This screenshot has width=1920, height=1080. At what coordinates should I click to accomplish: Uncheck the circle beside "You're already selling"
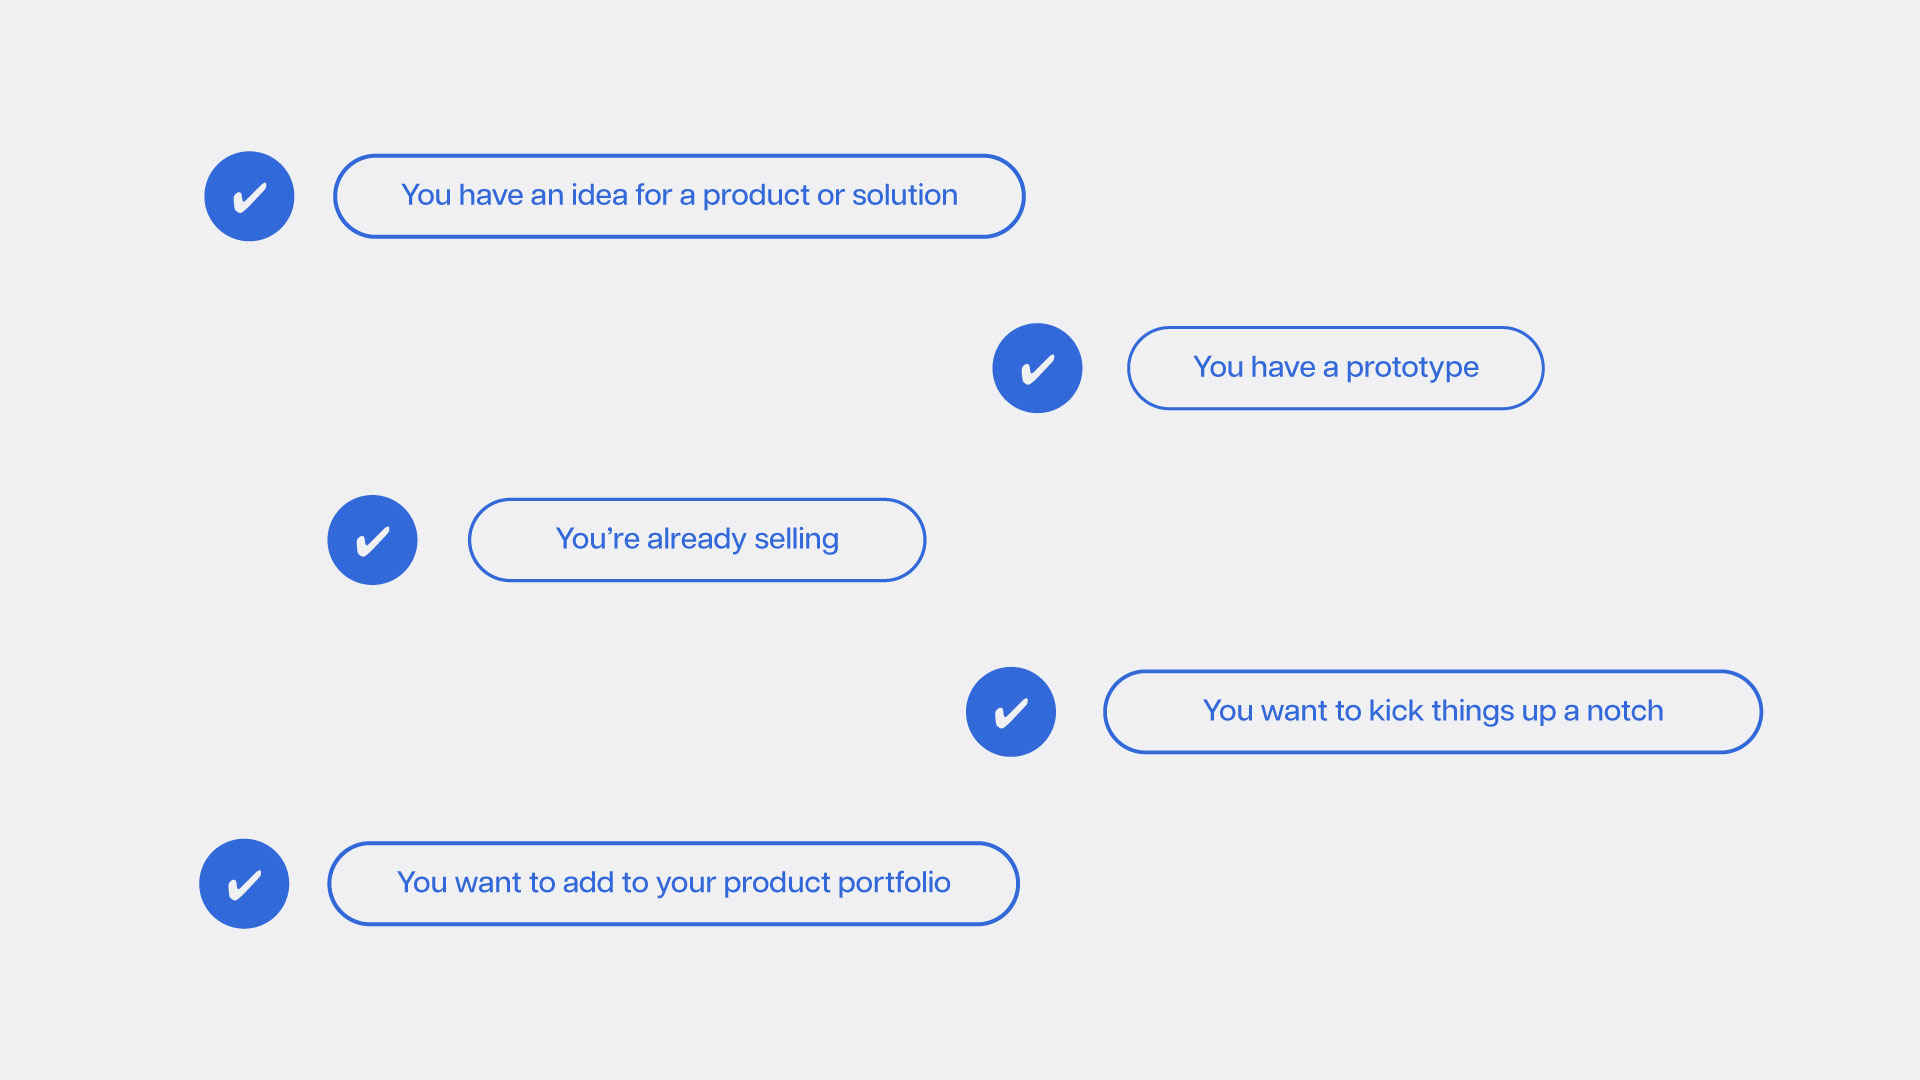[x=372, y=540]
